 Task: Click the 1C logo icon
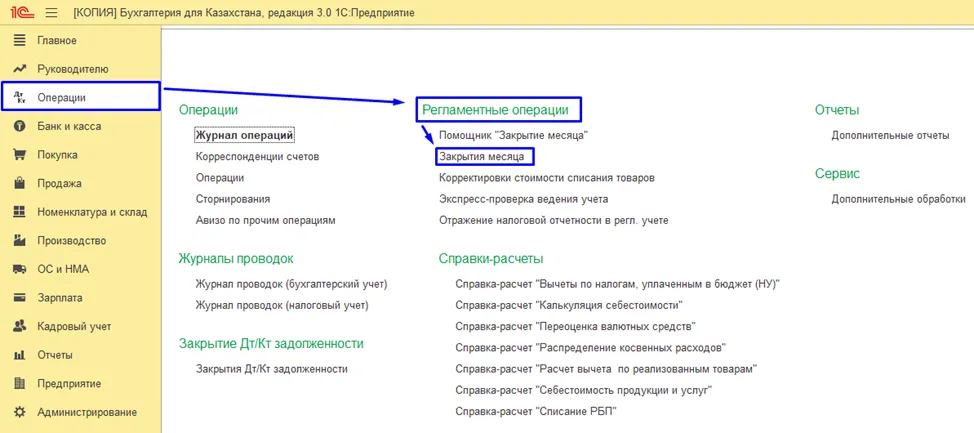[x=22, y=12]
